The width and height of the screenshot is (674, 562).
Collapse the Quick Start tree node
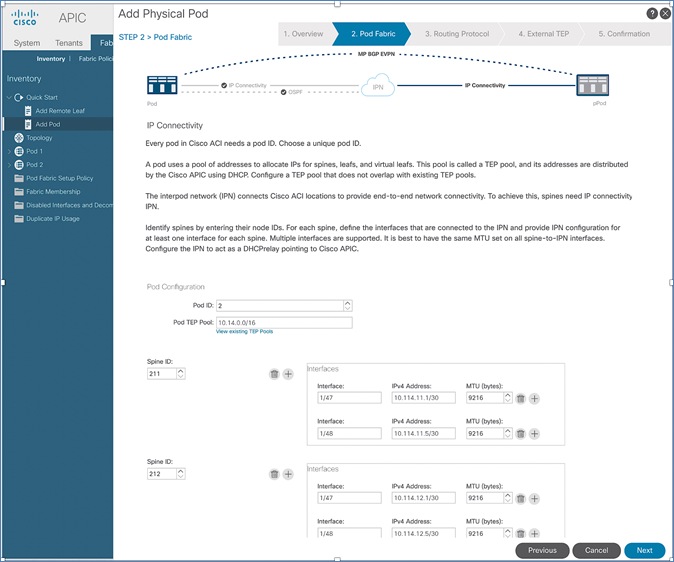pyautogui.click(x=9, y=98)
